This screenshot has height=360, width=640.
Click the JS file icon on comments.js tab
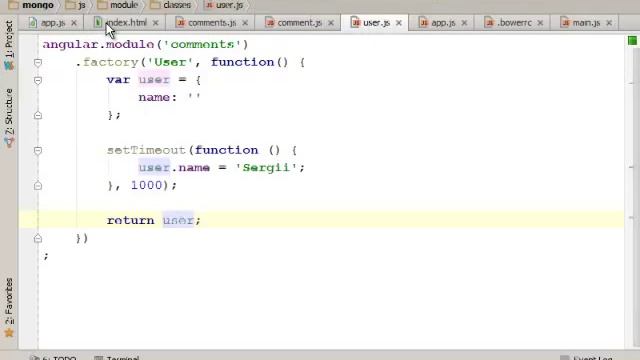(x=180, y=23)
